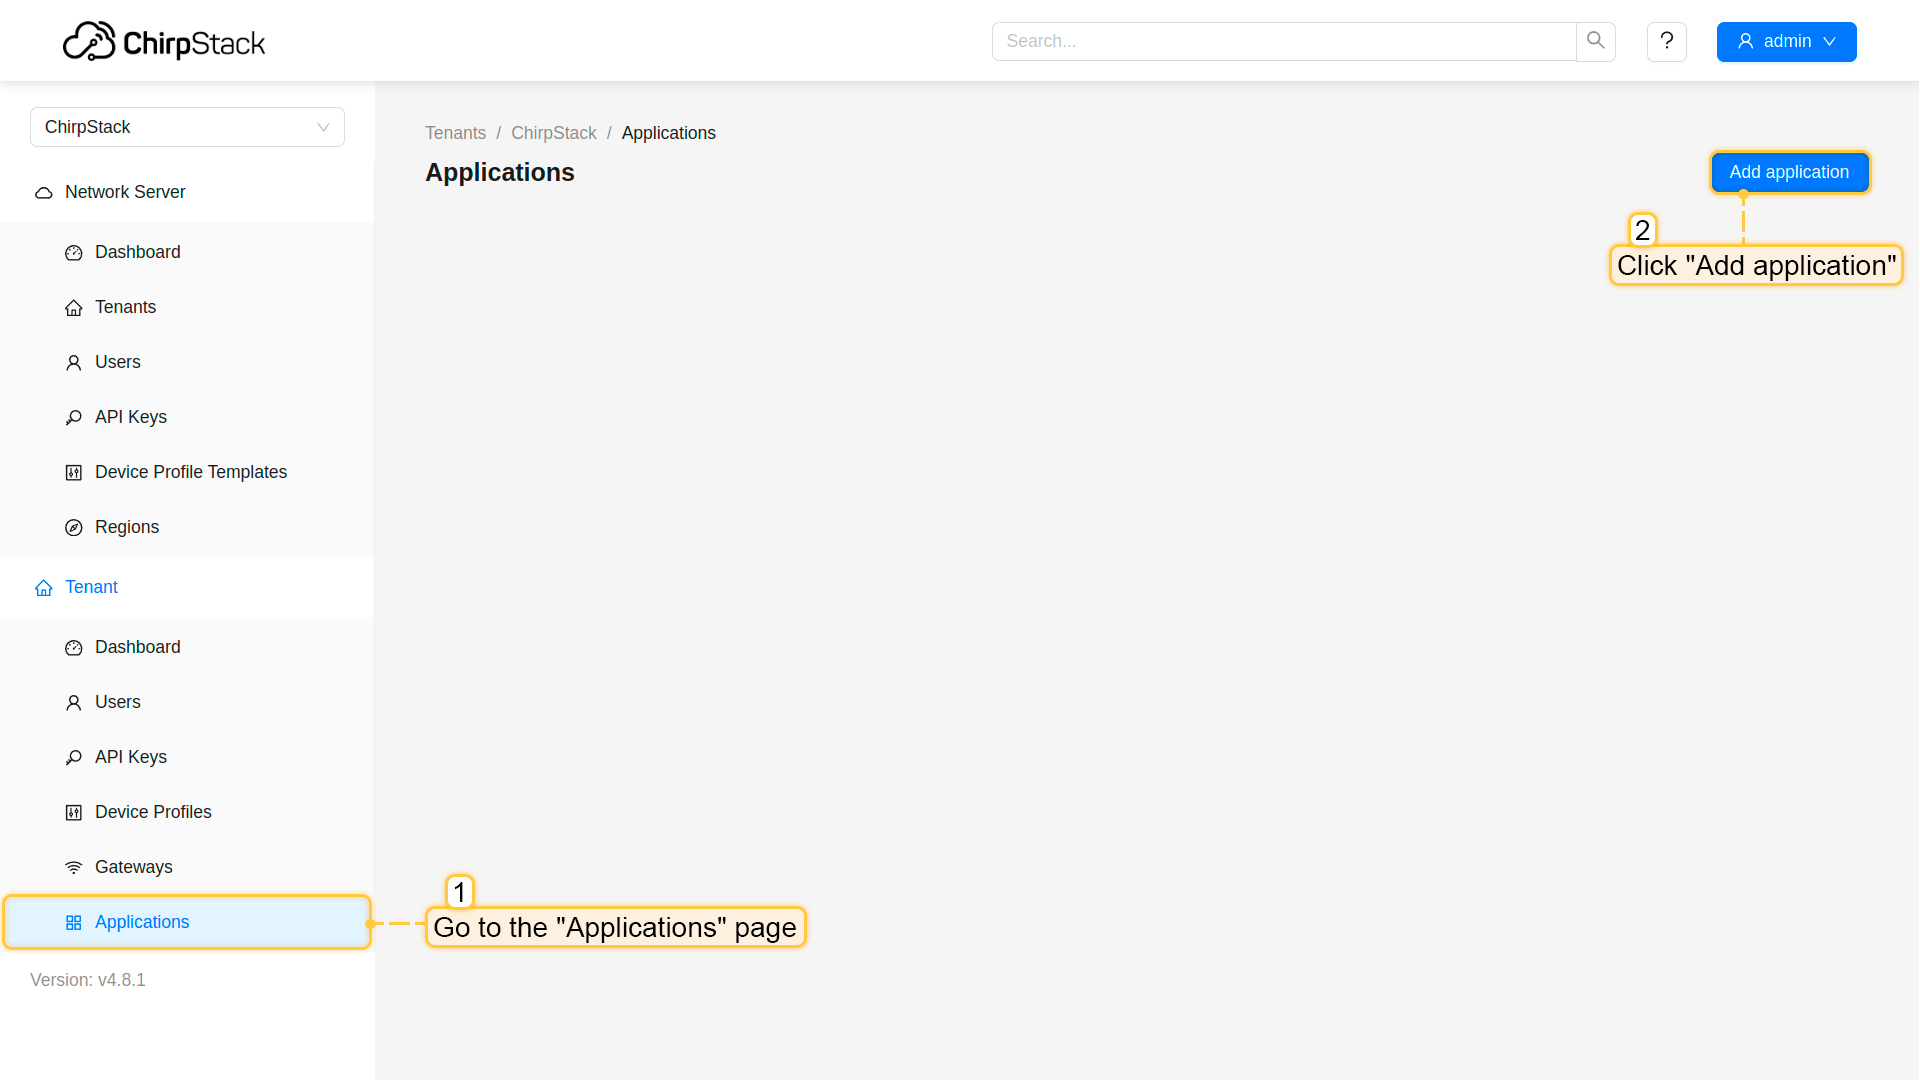Open the admin user dropdown menu
1920x1080 pixels.
tap(1786, 41)
